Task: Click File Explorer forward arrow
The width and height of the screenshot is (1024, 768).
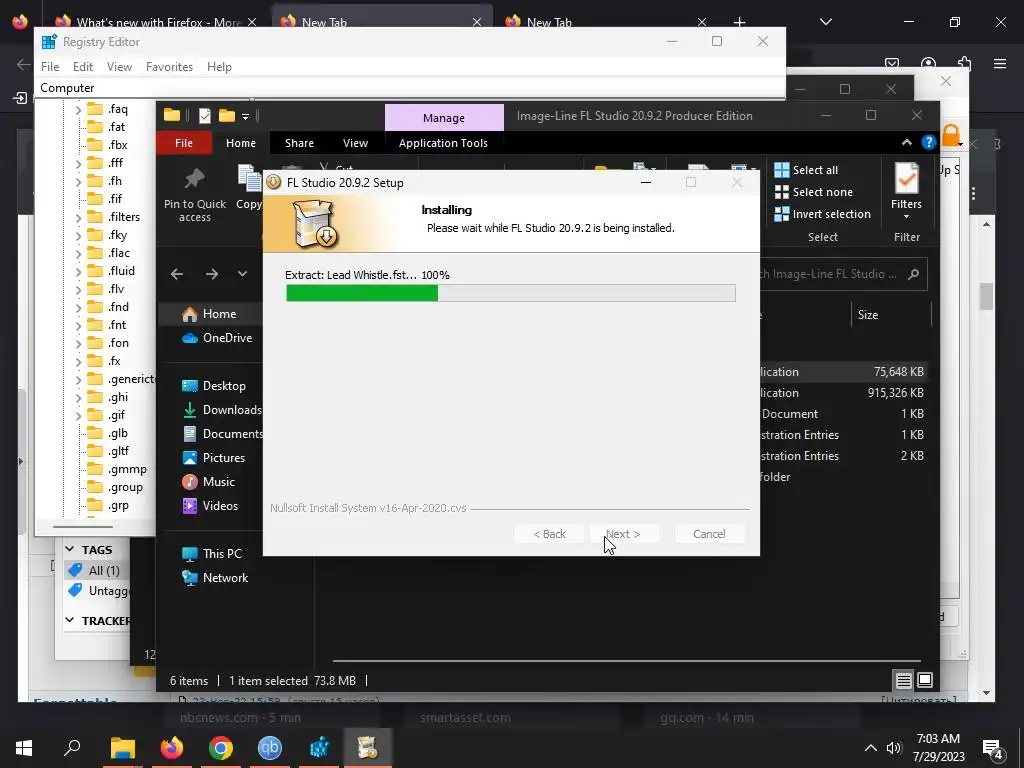Action: click(x=212, y=274)
